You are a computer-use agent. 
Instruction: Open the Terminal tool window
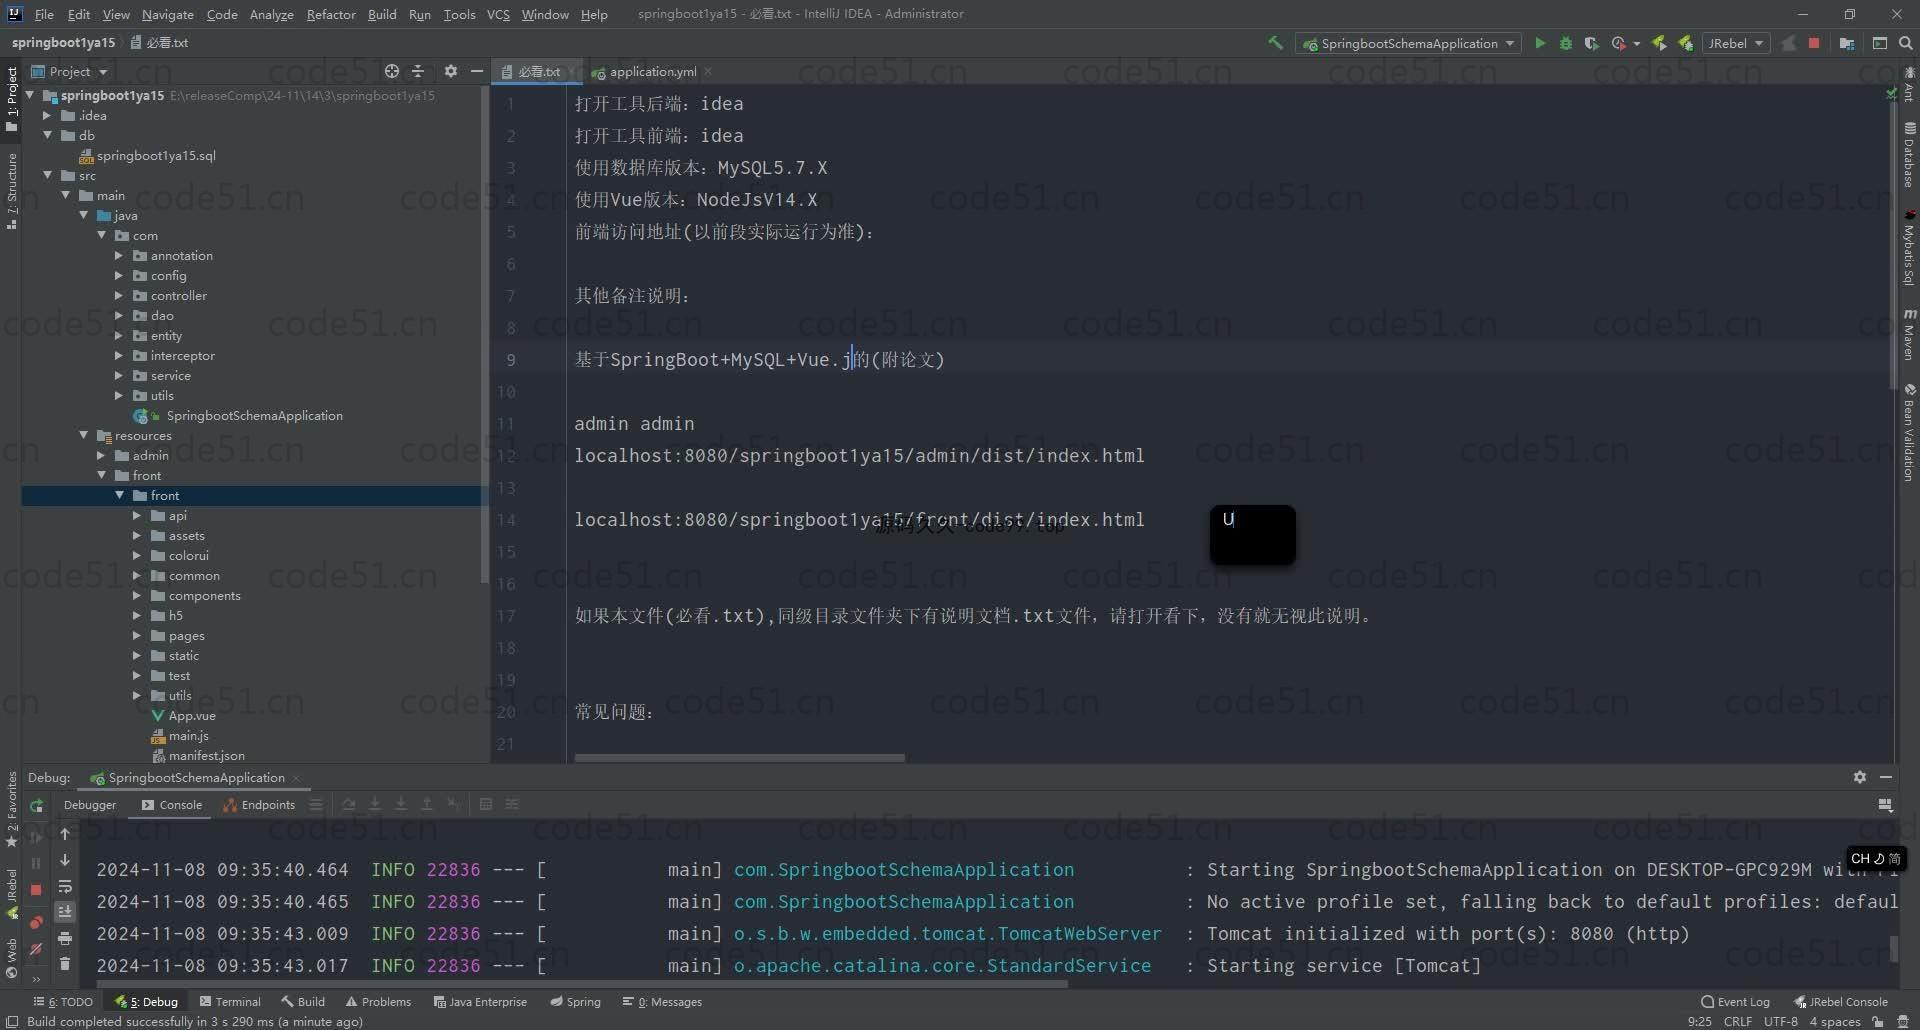point(230,1001)
